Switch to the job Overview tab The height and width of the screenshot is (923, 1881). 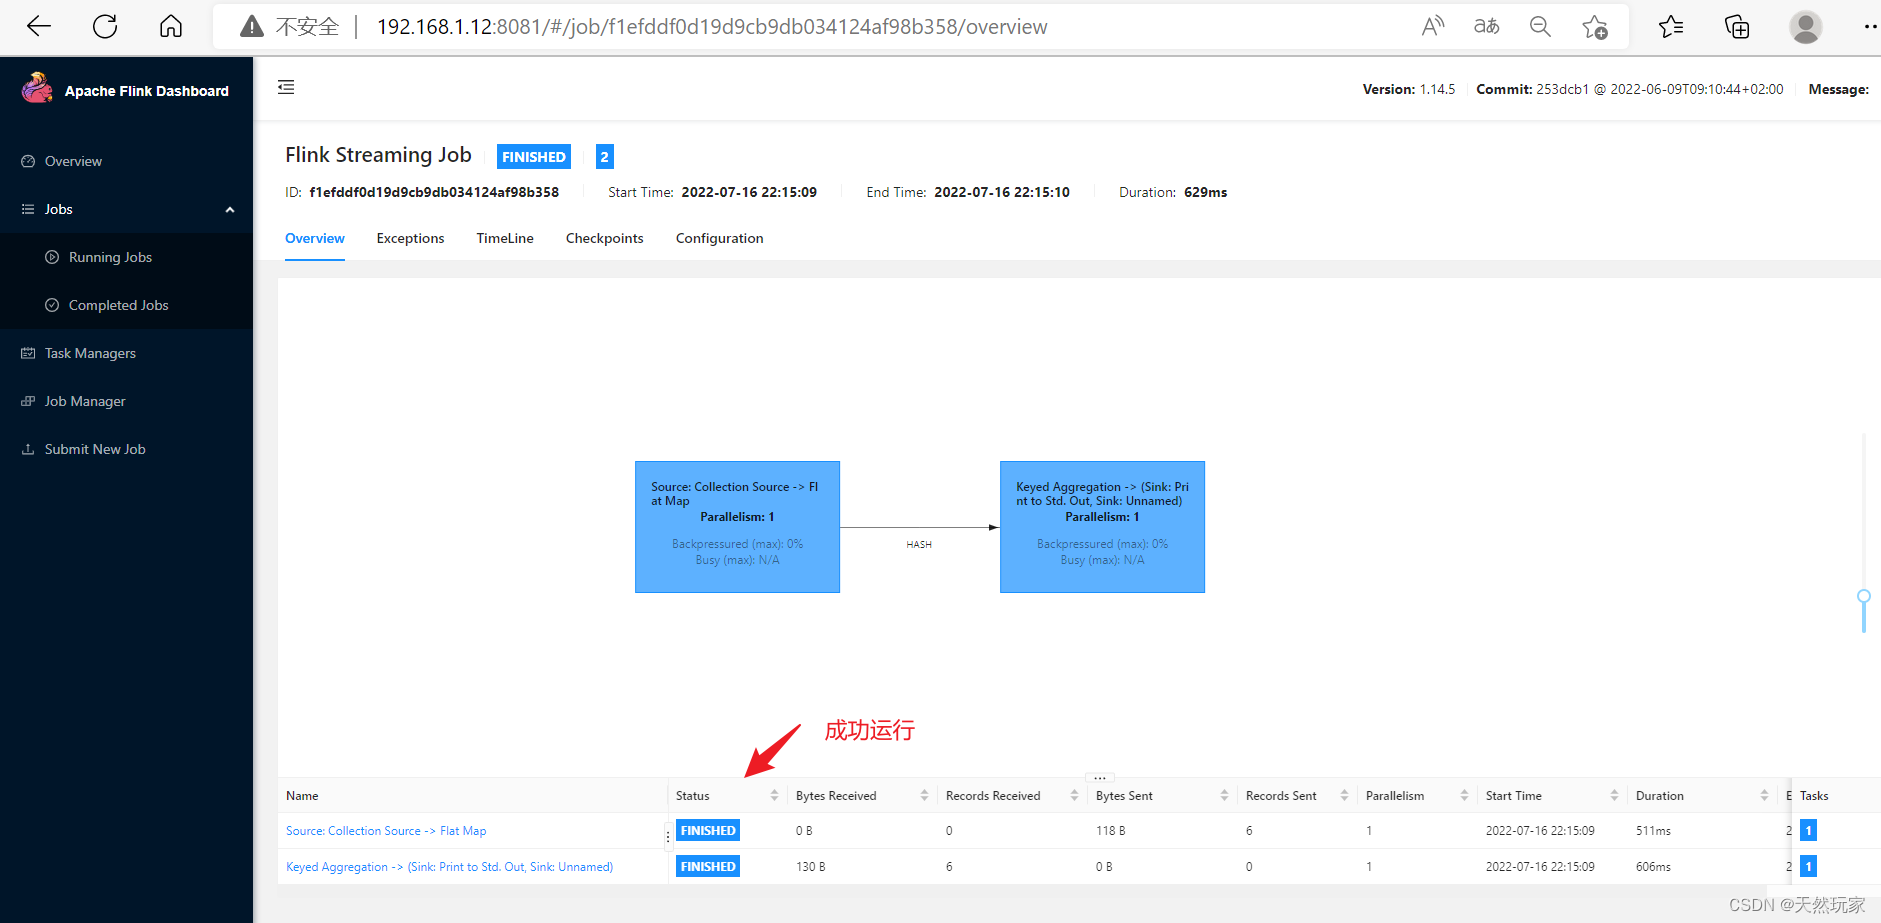(x=315, y=238)
